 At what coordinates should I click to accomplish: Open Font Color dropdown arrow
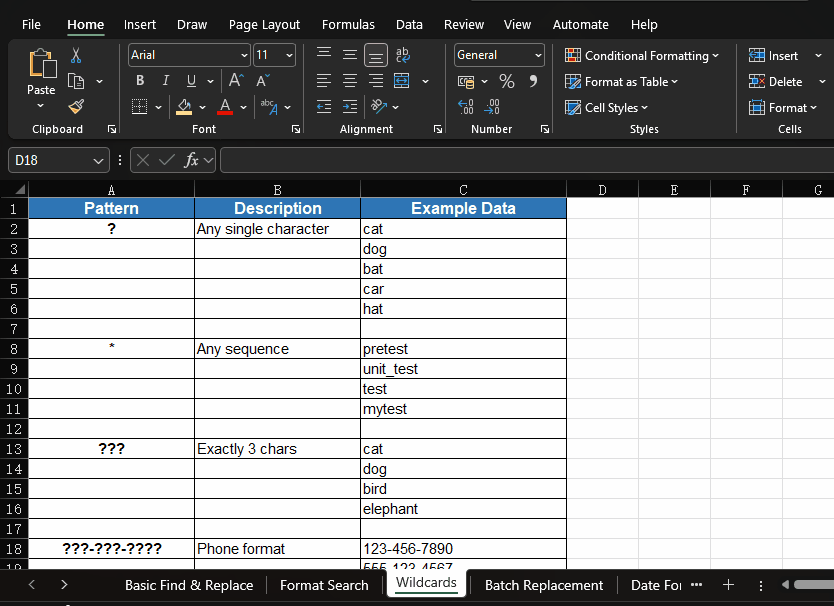[x=244, y=107]
